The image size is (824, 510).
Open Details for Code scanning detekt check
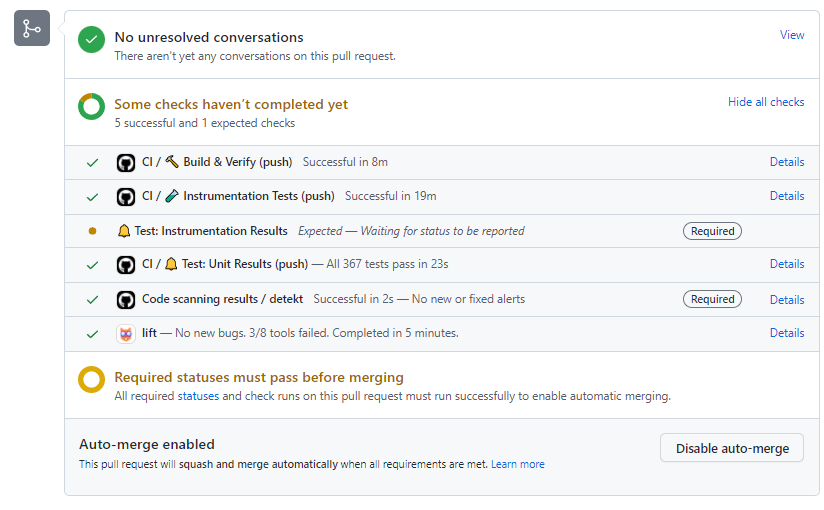[787, 299]
